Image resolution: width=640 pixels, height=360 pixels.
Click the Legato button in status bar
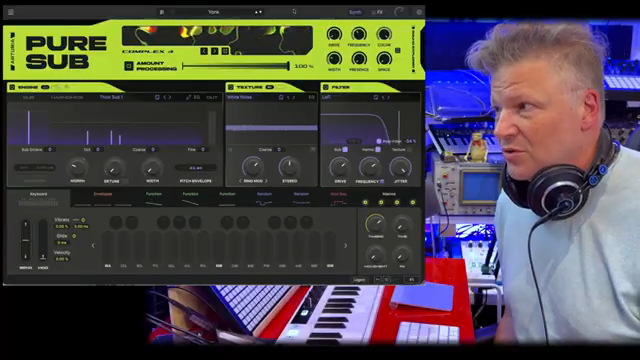click(x=359, y=280)
